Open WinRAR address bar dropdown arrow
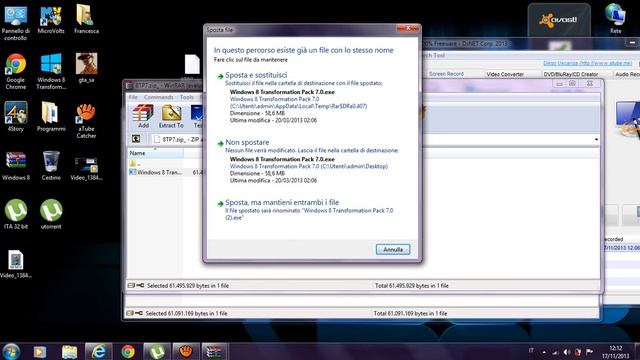The image size is (640, 360). (x=596, y=140)
